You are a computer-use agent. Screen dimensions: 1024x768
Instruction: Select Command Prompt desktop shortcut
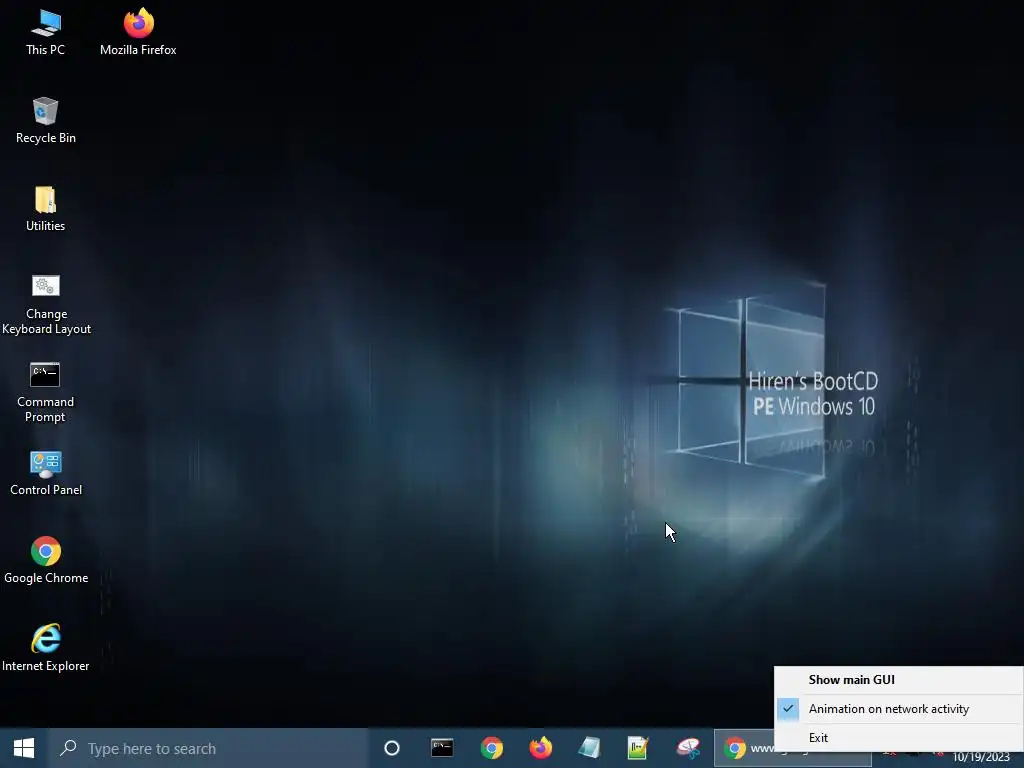click(46, 392)
